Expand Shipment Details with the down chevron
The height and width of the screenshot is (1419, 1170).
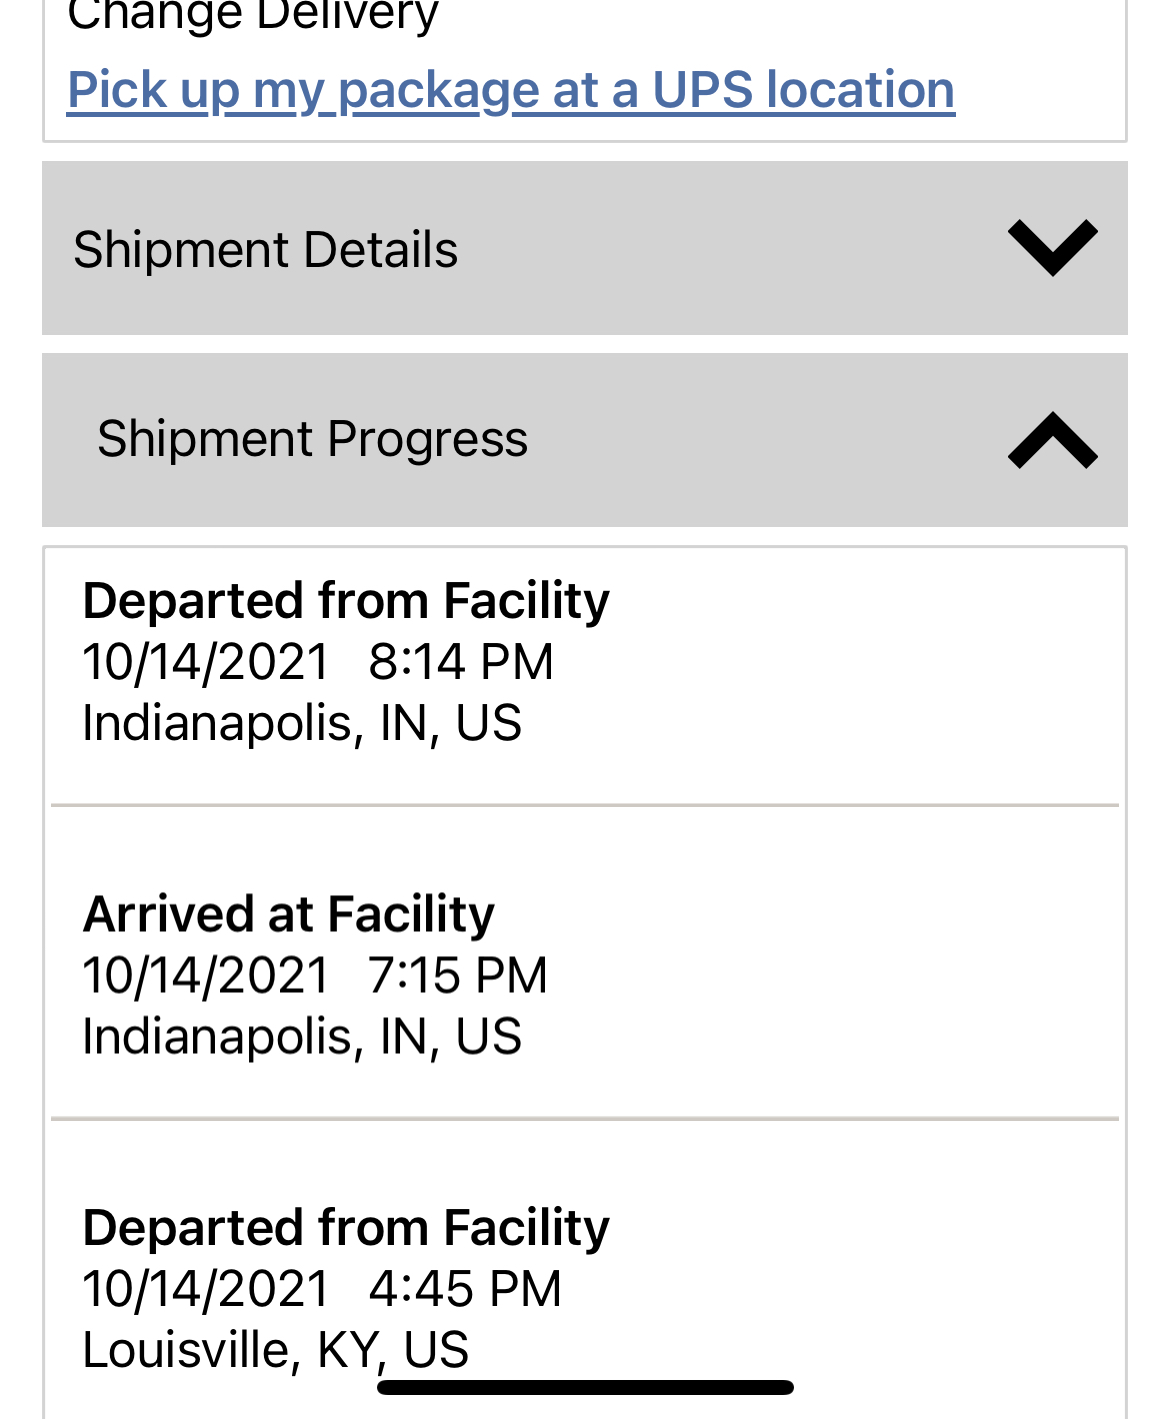[1052, 247]
